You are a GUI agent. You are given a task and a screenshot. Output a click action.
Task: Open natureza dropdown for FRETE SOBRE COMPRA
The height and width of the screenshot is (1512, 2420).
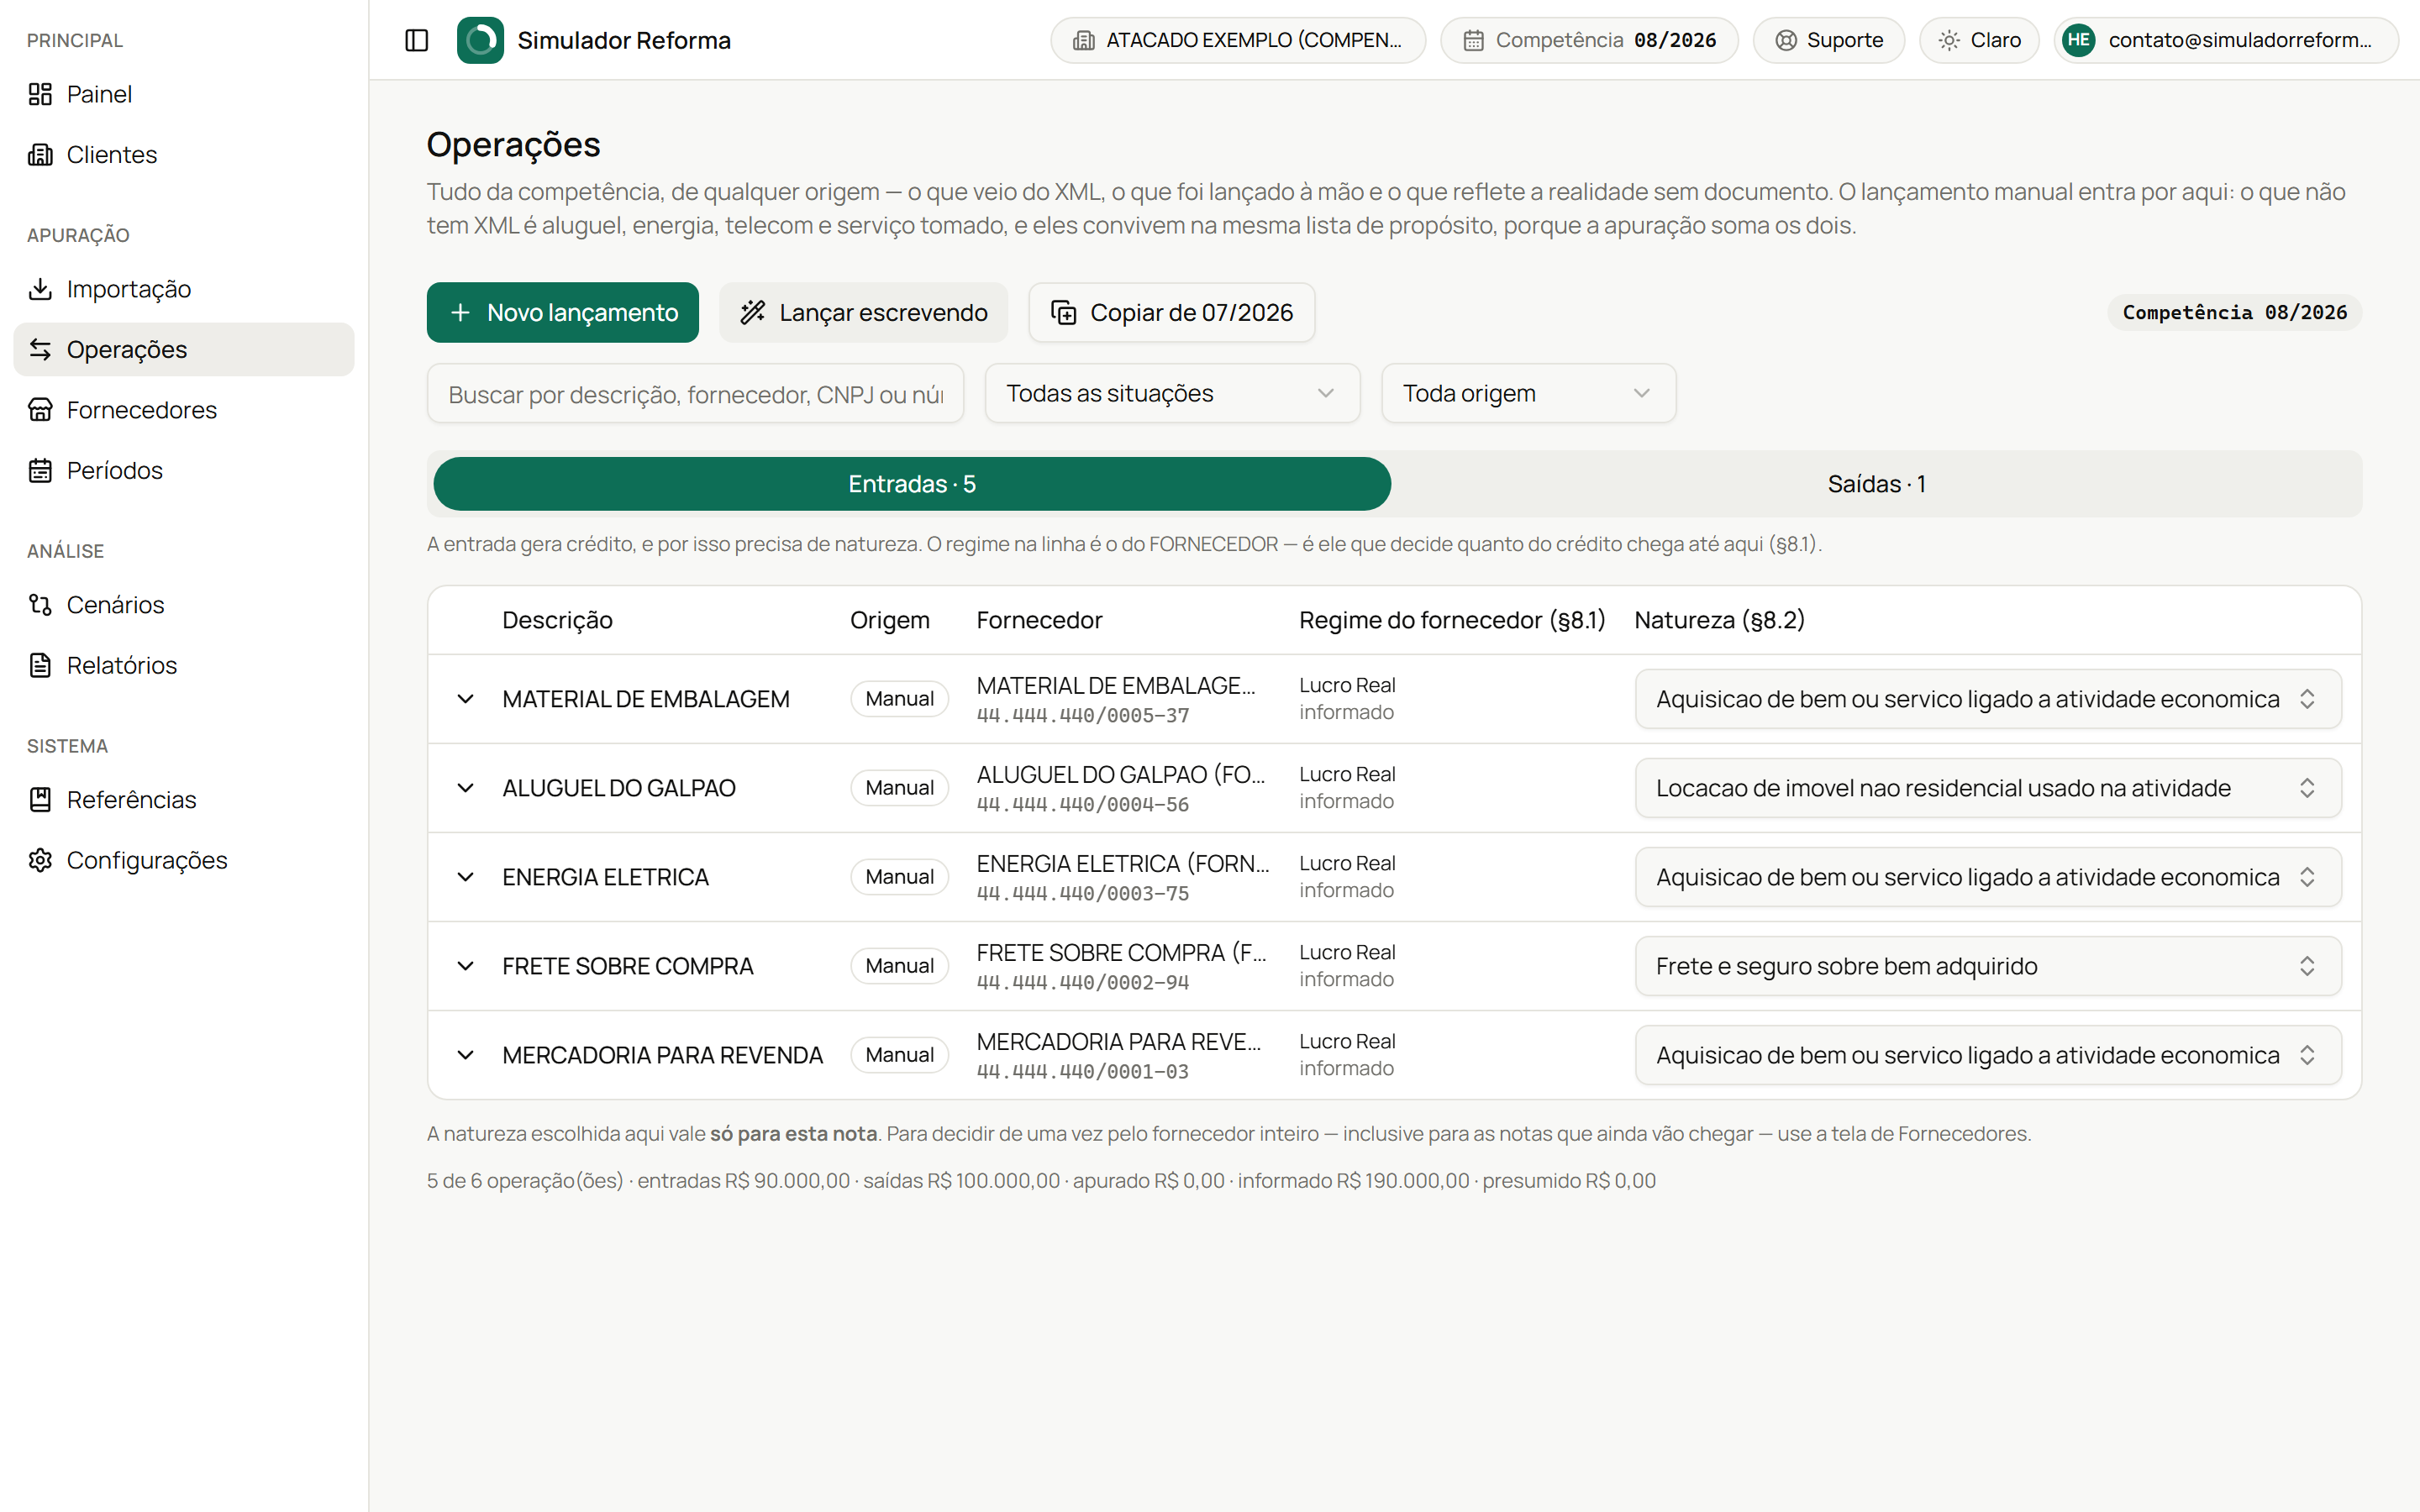pyautogui.click(x=1988, y=966)
